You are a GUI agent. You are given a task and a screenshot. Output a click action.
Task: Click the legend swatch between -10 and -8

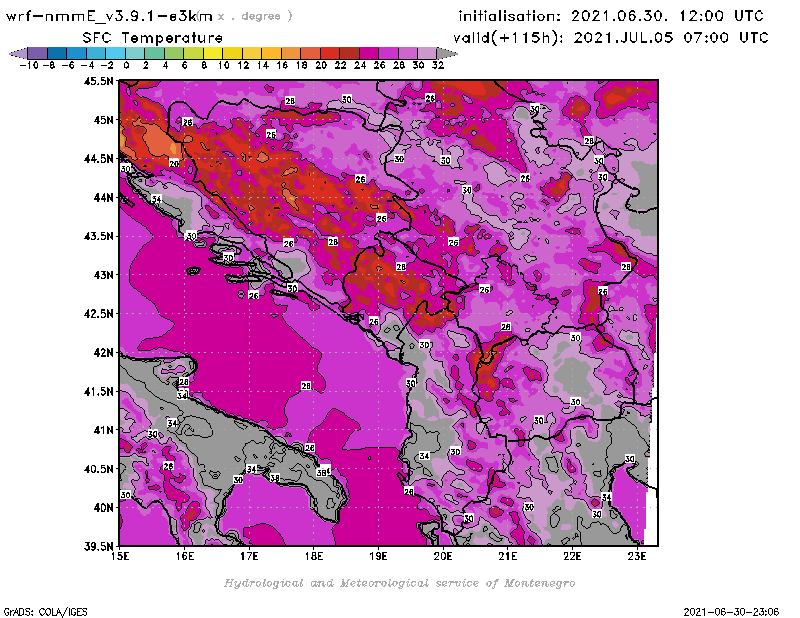(x=38, y=53)
